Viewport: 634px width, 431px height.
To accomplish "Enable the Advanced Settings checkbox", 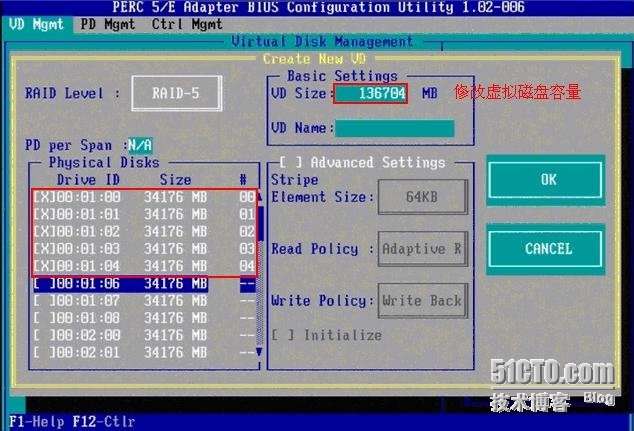I will pyautogui.click(x=291, y=163).
